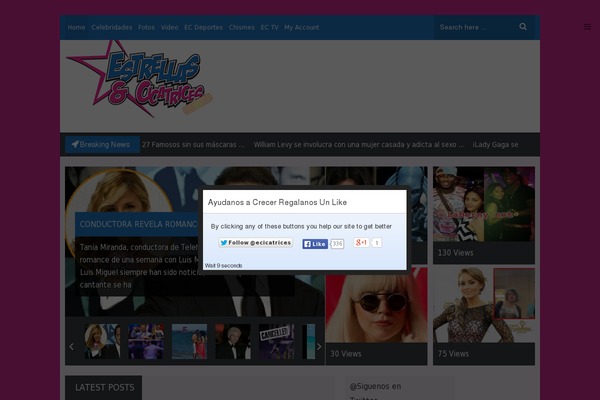
Task: Click the Wait 9 seconds text
Action: tap(223, 266)
